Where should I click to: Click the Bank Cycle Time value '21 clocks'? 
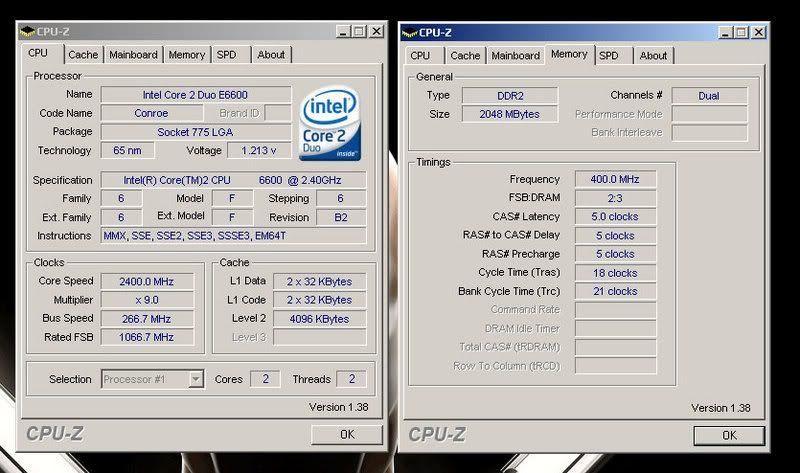pyautogui.click(x=615, y=291)
